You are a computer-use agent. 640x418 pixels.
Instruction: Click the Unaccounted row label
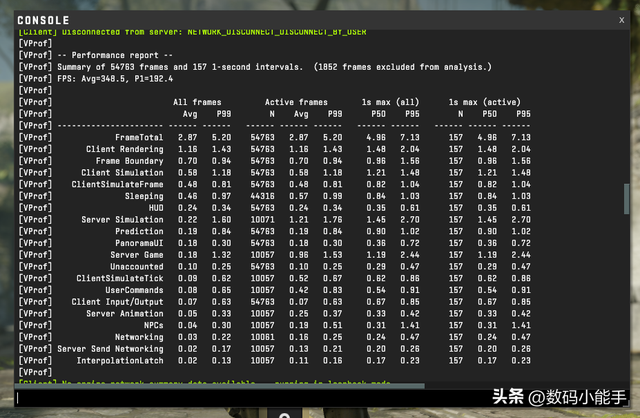coord(137,267)
